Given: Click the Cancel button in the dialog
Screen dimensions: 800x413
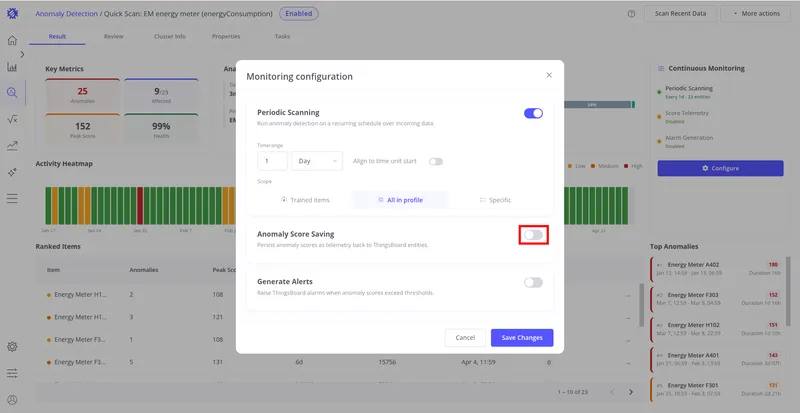Looking at the screenshot, I should [x=465, y=337].
